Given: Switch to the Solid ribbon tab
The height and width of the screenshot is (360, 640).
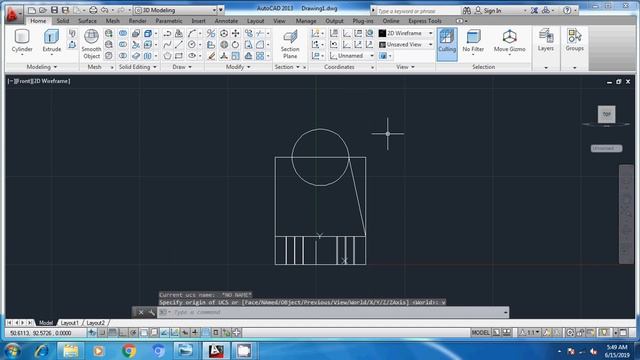Looking at the screenshot, I should point(63,21).
